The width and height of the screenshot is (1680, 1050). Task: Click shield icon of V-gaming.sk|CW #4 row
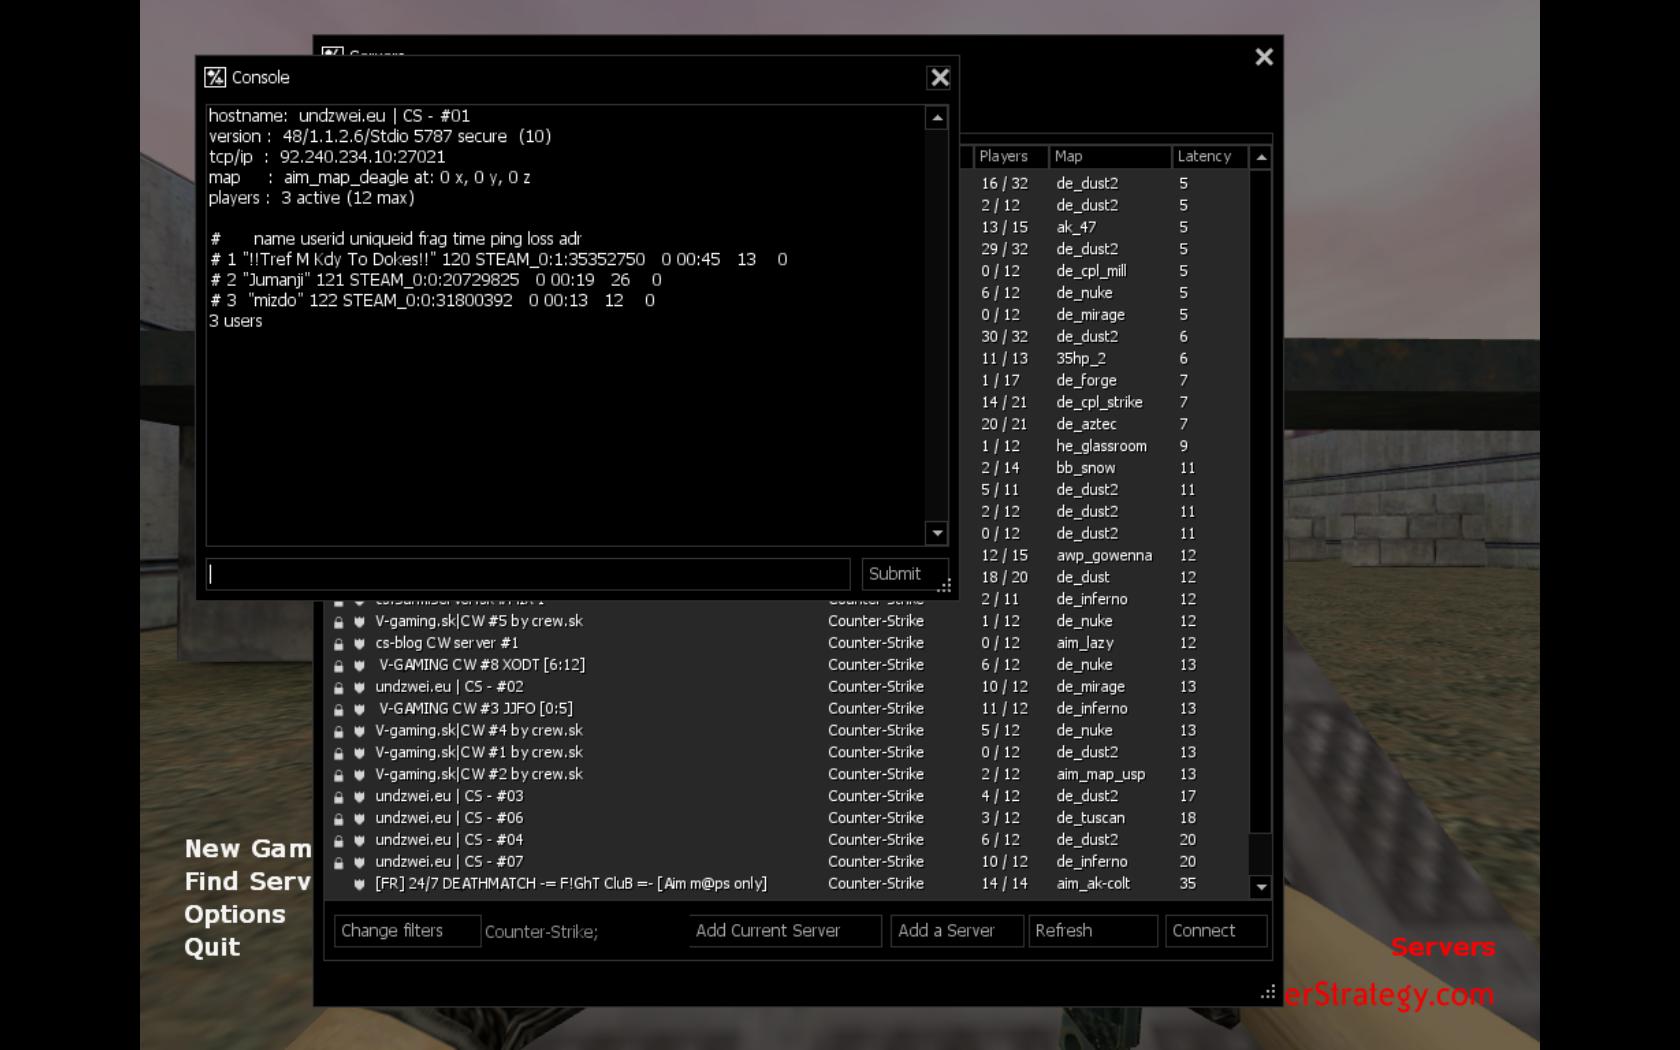pos(359,732)
